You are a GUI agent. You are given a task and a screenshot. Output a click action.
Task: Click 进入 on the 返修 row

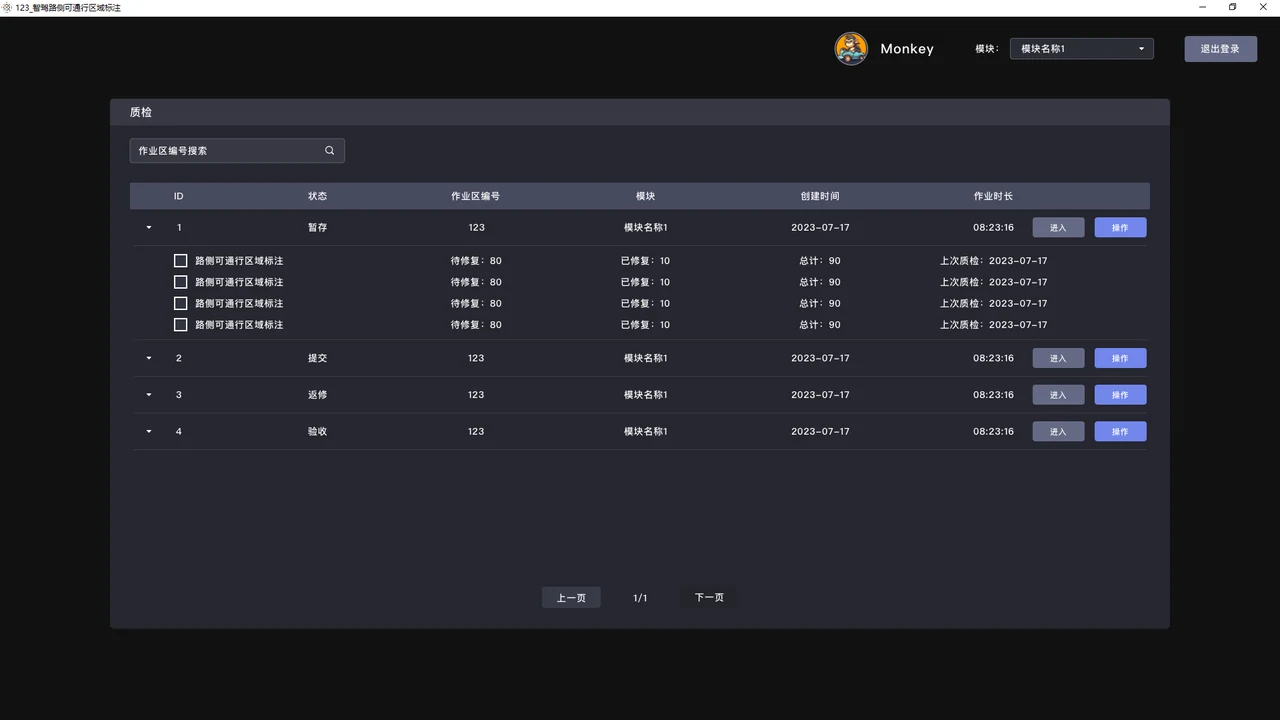point(1058,395)
